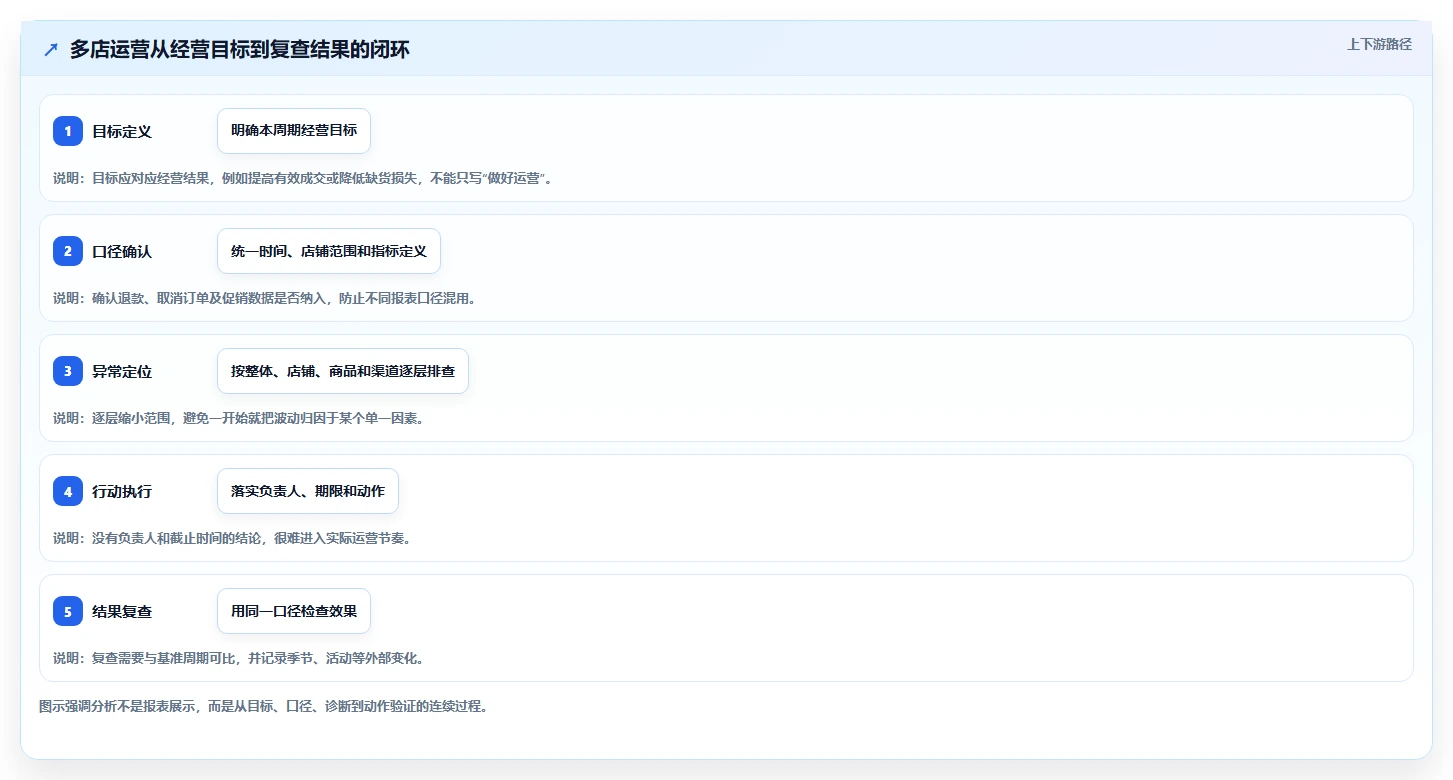Image resolution: width=1453 pixels, height=780 pixels.
Task: Click the note about 做好运营
Action: (303, 178)
